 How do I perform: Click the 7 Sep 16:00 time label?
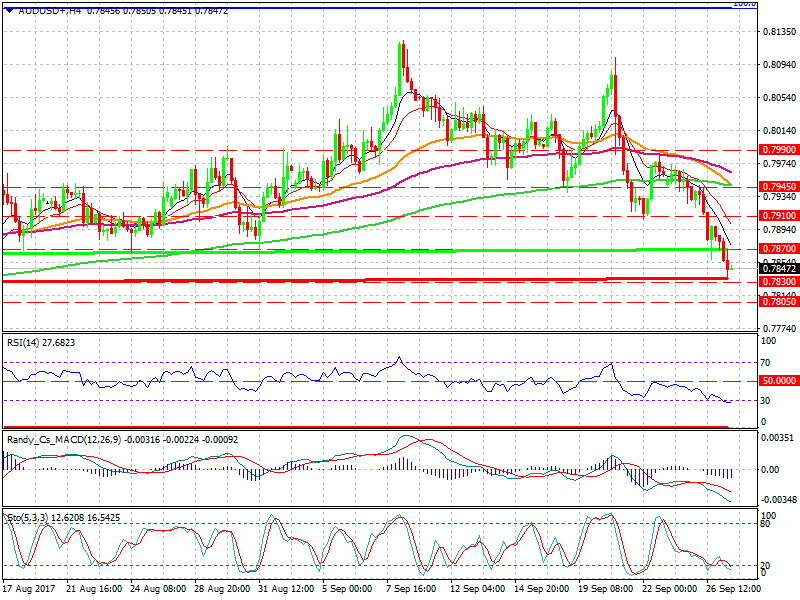411,590
